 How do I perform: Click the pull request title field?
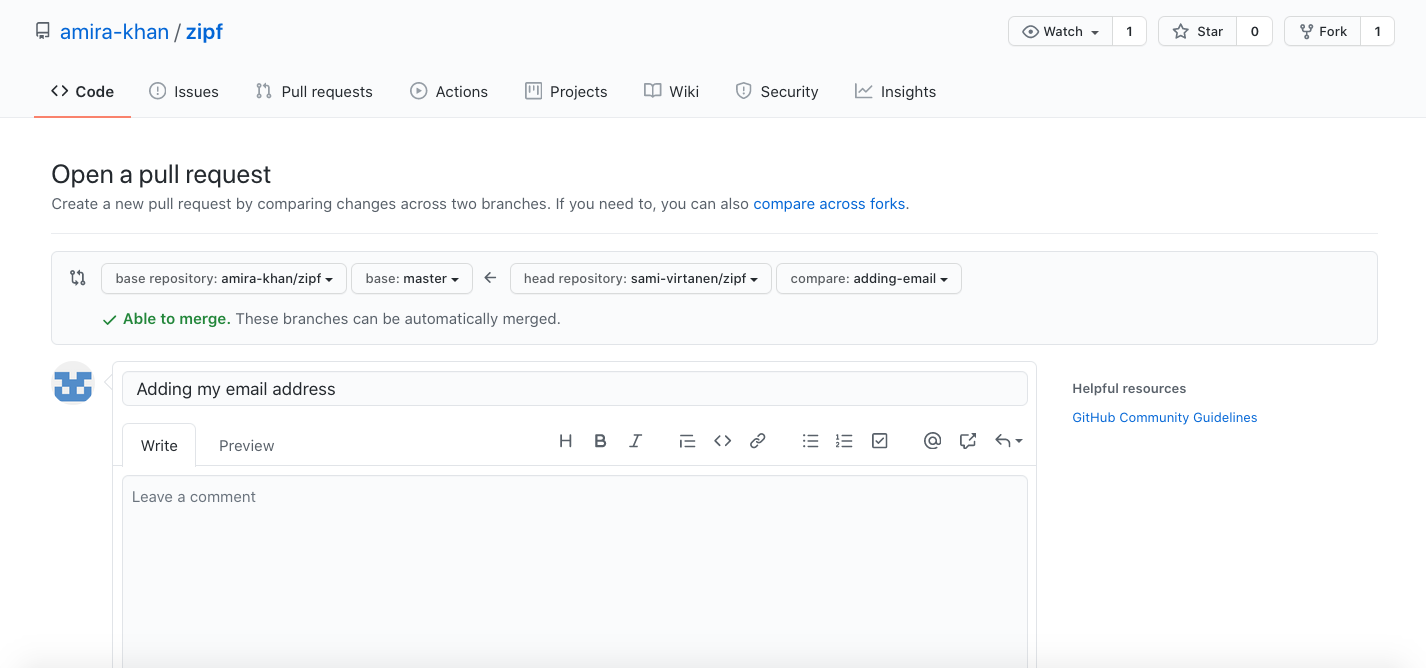(575, 389)
